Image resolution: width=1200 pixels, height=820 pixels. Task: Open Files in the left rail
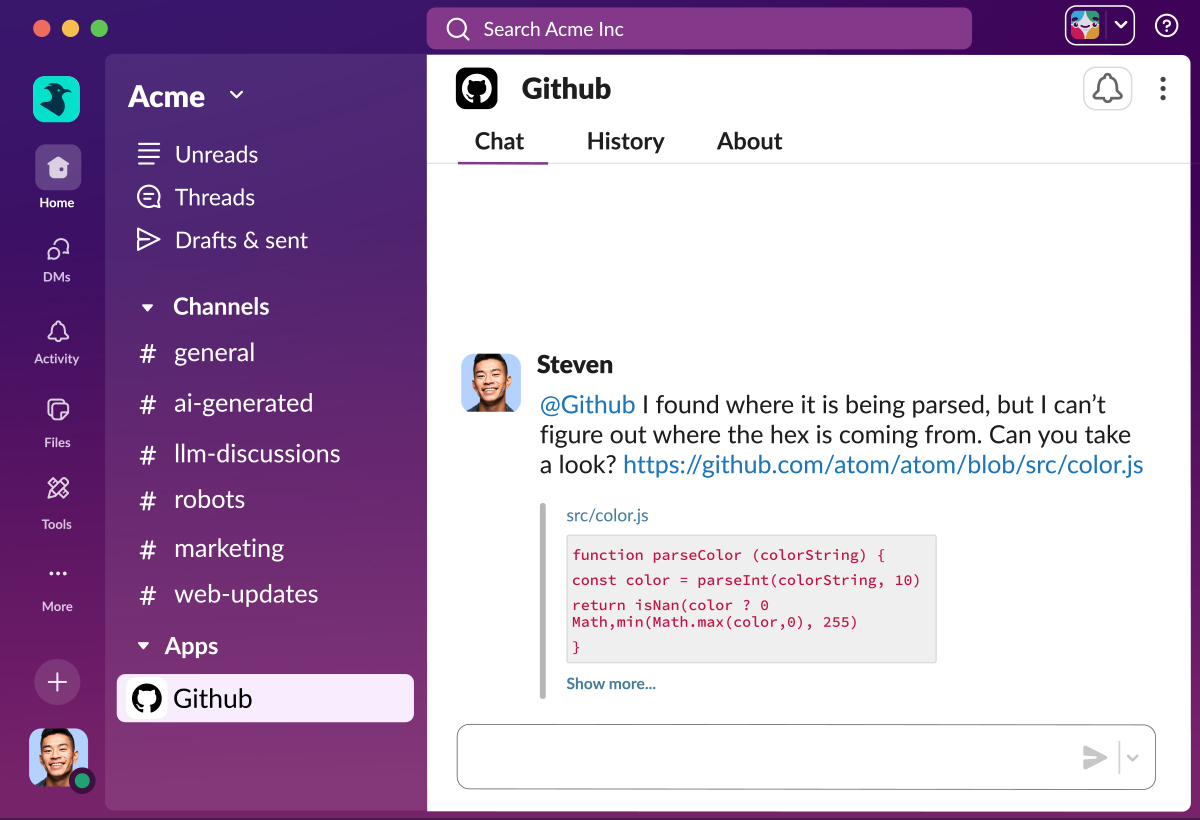click(57, 410)
